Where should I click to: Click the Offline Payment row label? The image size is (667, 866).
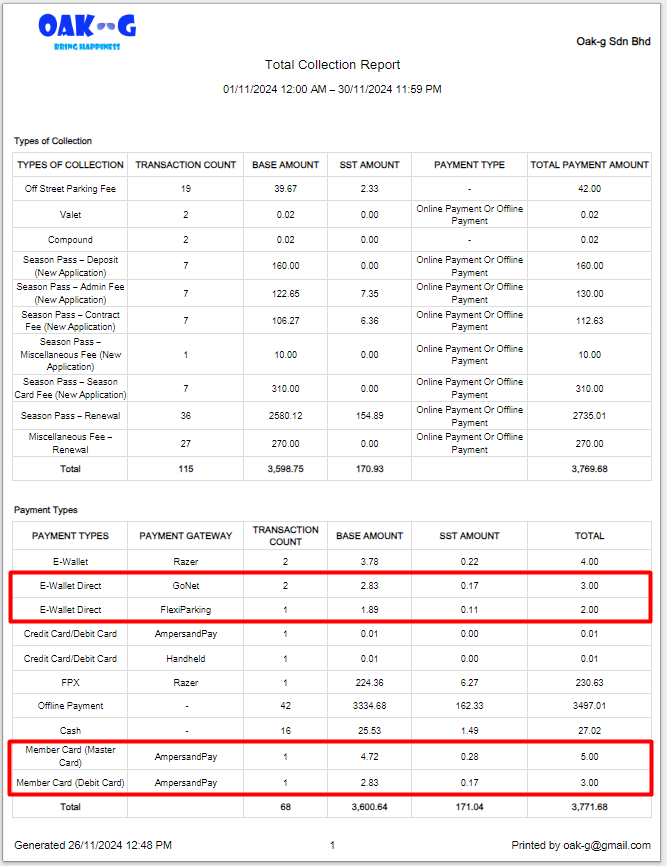point(70,707)
